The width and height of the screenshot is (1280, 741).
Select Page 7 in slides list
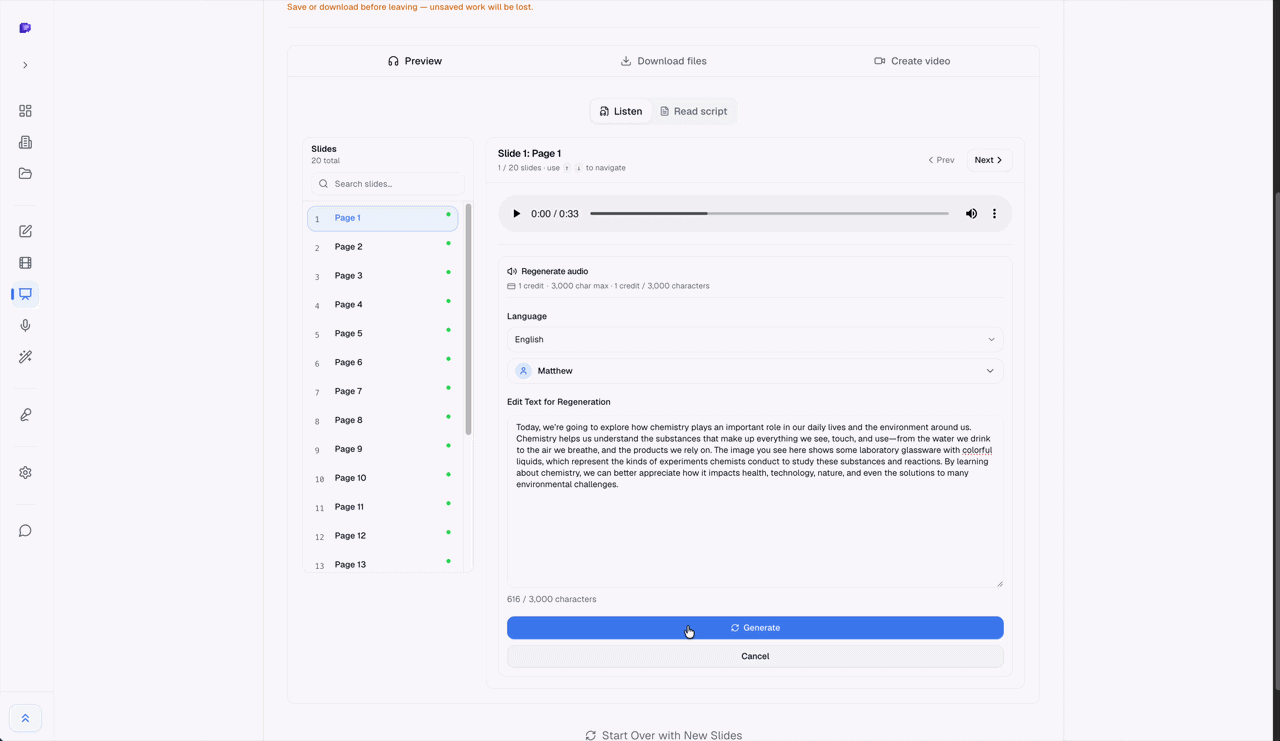(382, 392)
